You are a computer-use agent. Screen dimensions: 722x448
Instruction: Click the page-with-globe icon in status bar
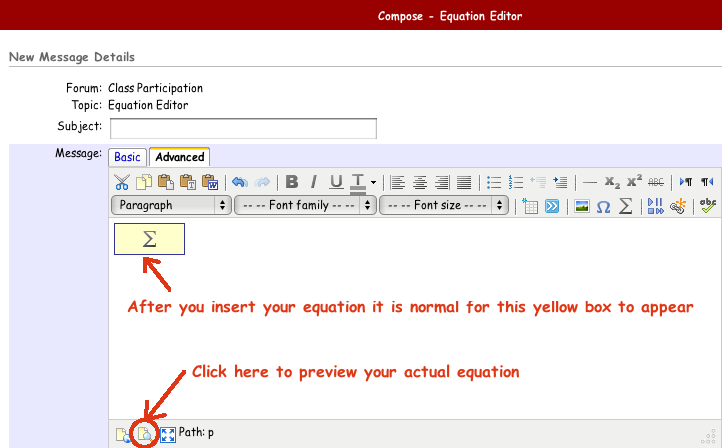pos(122,435)
